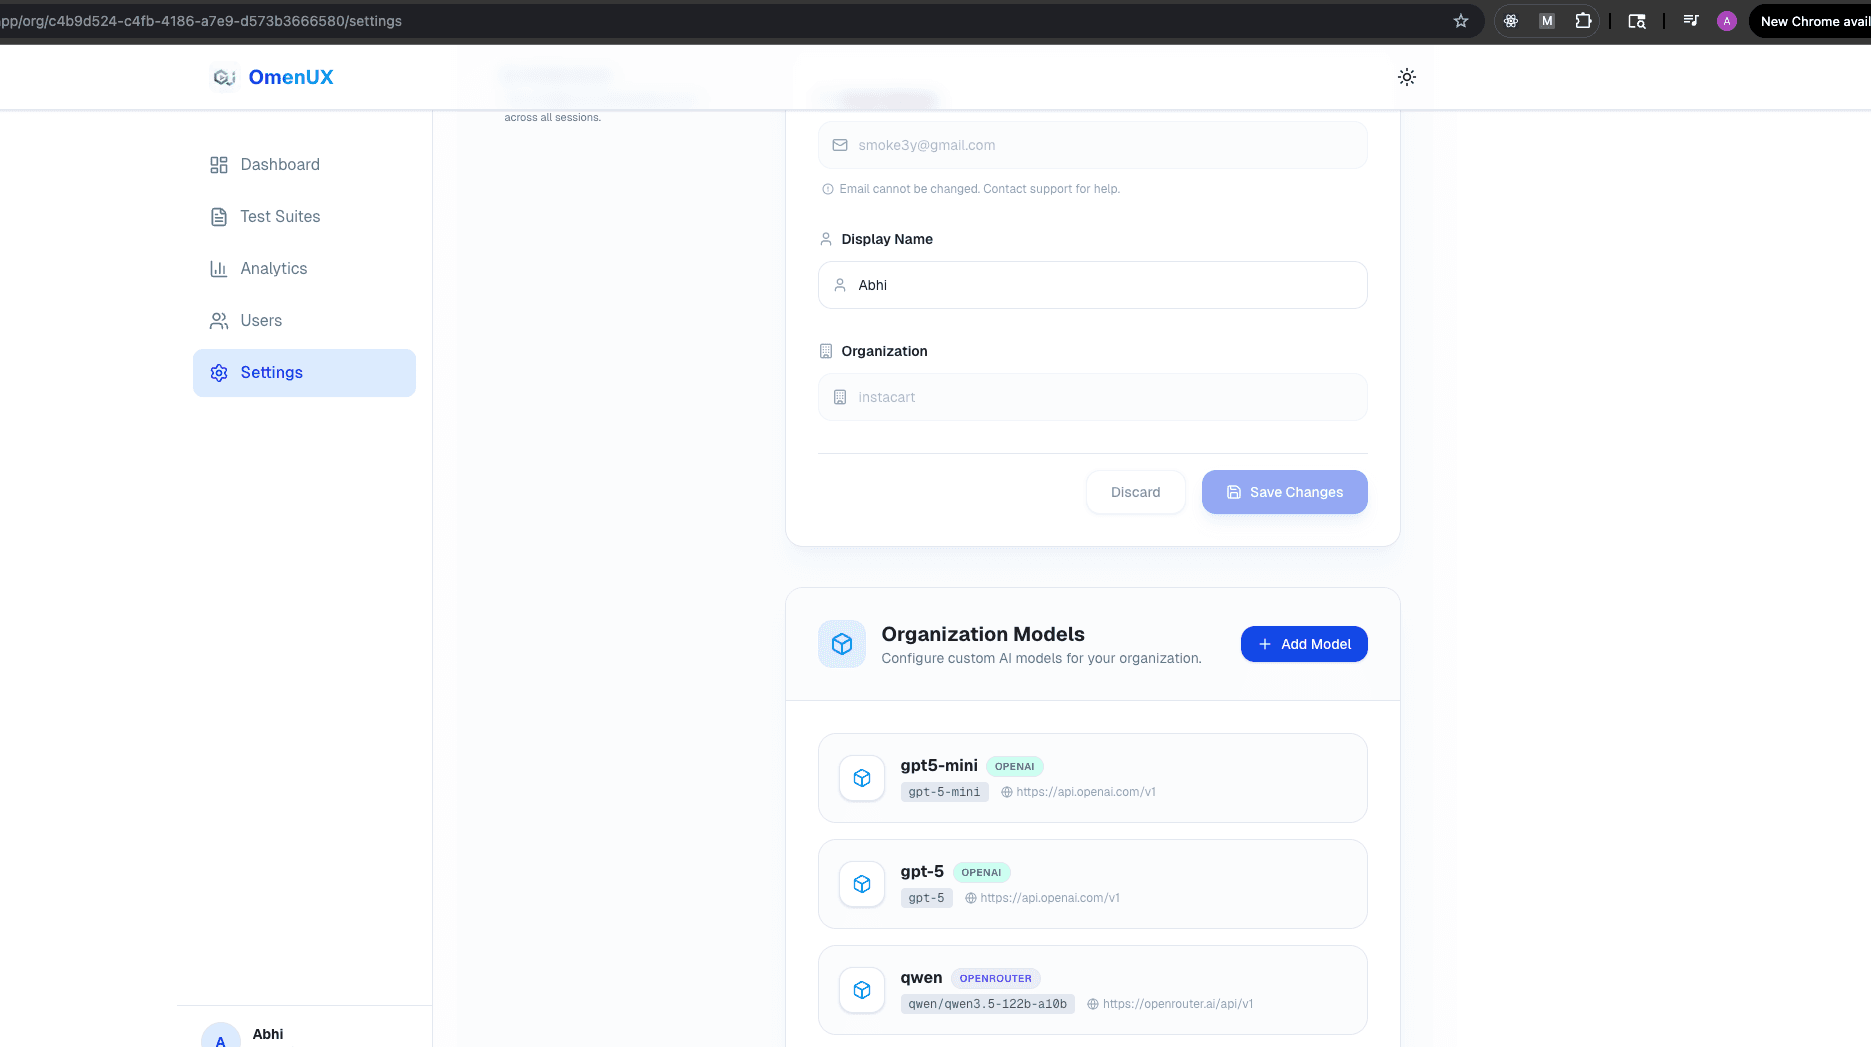Click the Display Name field containing Abhi
The width and height of the screenshot is (1871, 1047).
point(1092,285)
